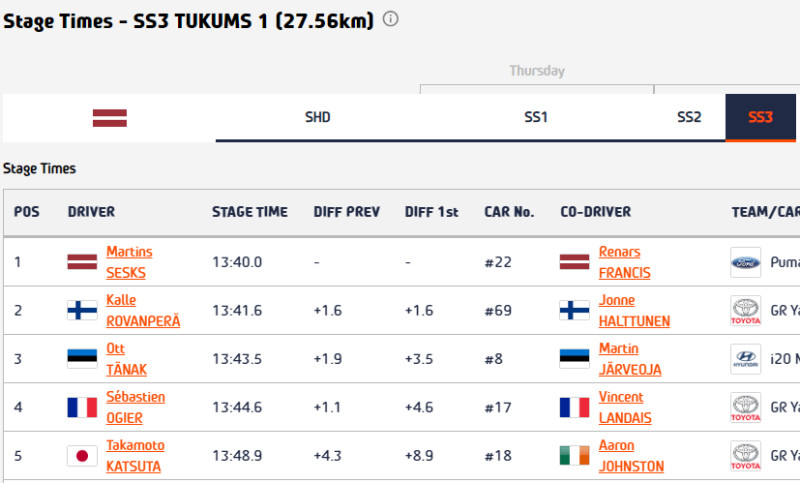This screenshot has height=483, width=800.
Task: Click the Toyota logo in Ogier row
Action: click(745, 408)
